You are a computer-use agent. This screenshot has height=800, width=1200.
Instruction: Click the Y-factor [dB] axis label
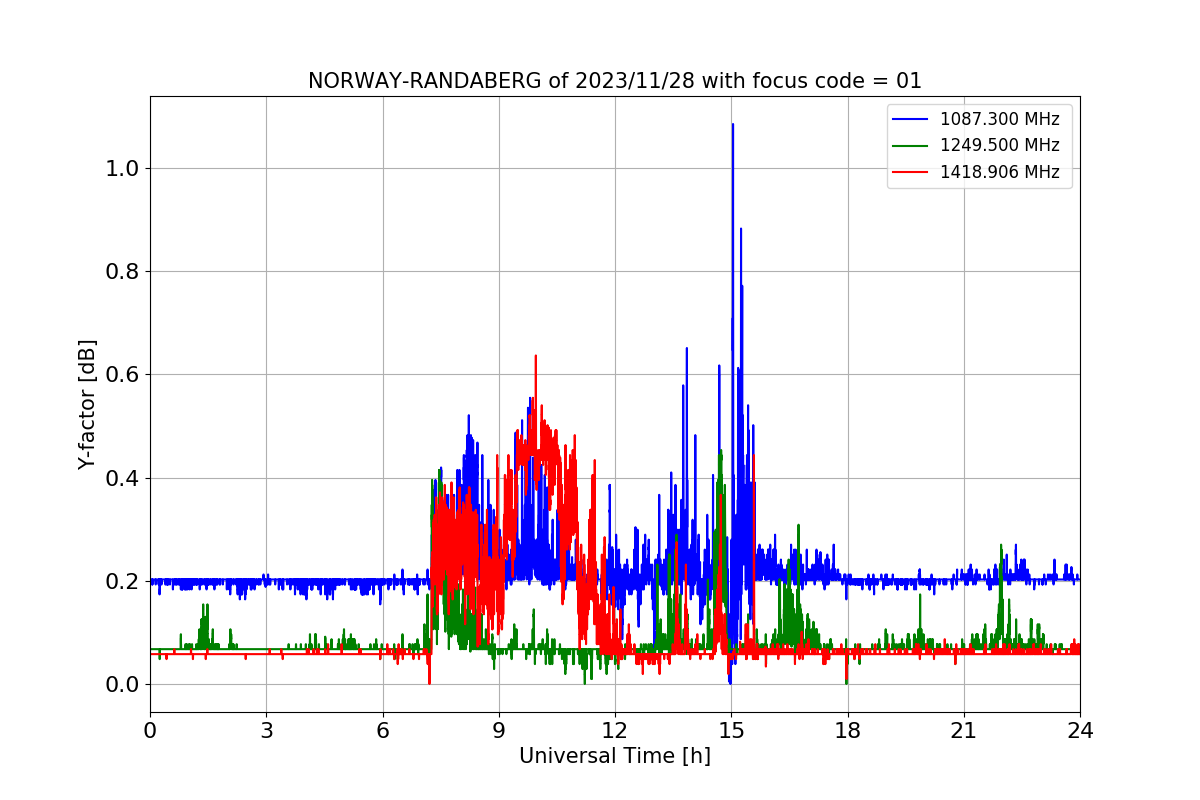point(88,404)
